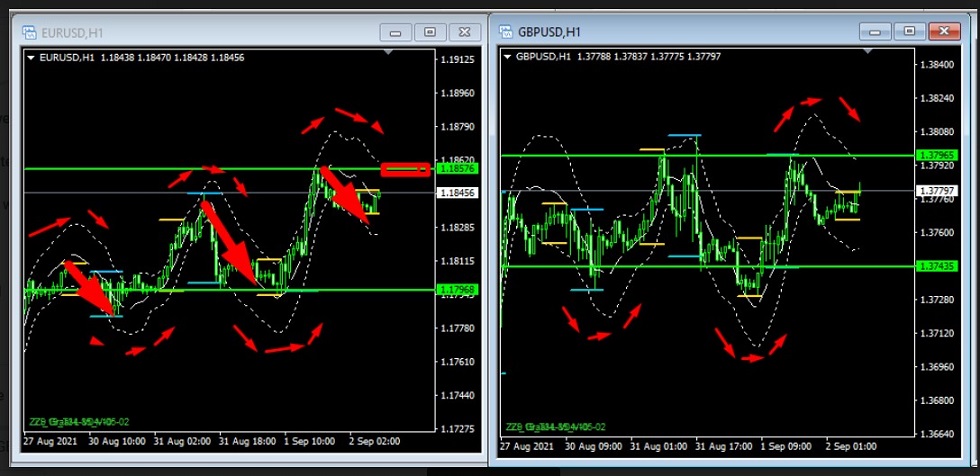Image resolution: width=980 pixels, height=476 pixels.
Task: Minimize the EURUSD,H1 chart window
Action: (397, 32)
